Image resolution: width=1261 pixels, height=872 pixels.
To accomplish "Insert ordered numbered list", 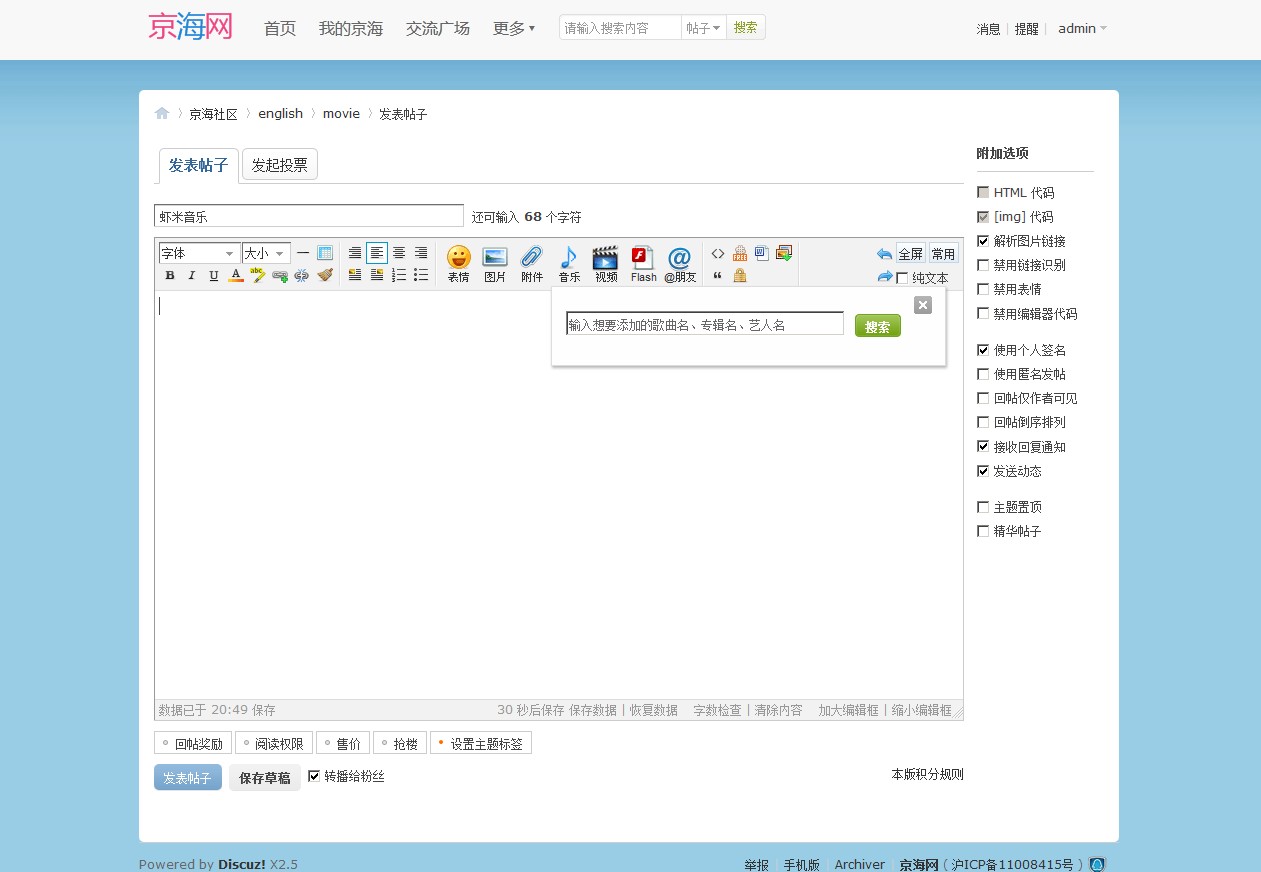I will coord(399,275).
